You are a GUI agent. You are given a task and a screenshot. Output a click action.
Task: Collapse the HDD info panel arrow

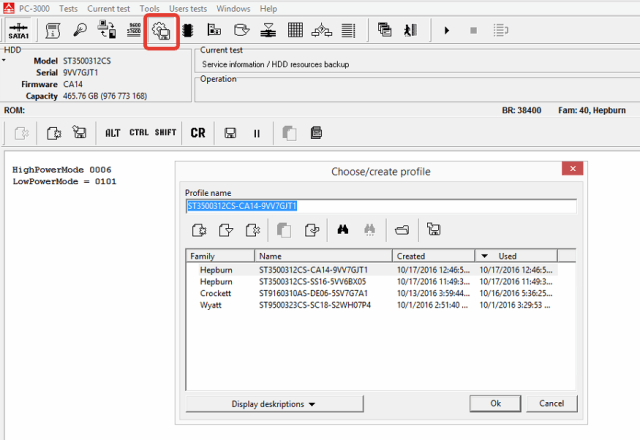[x=5, y=60]
